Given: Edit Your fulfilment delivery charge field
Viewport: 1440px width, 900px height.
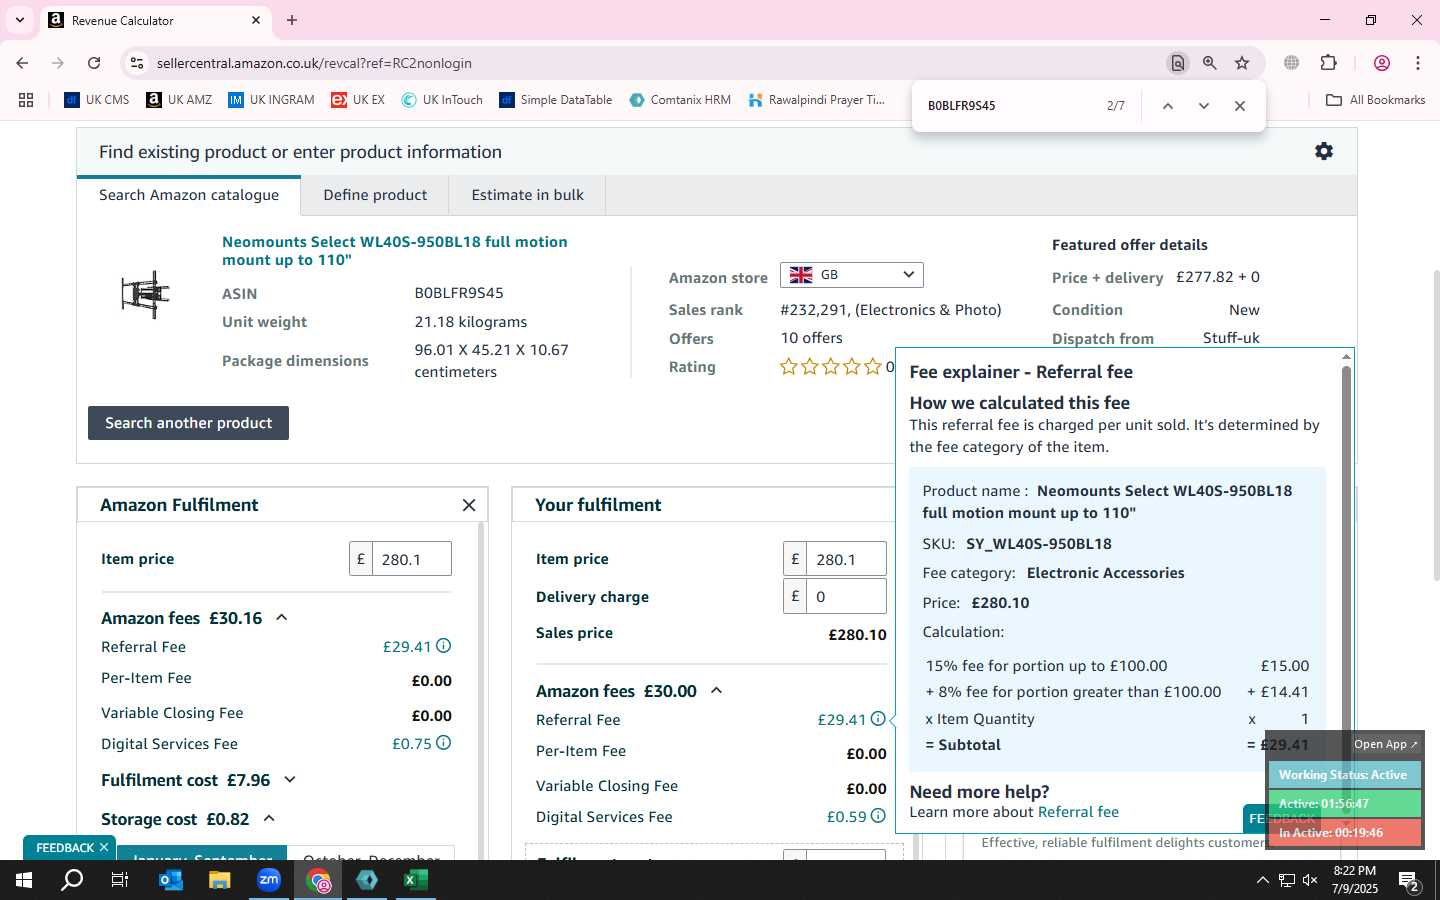Looking at the screenshot, I should [846, 597].
